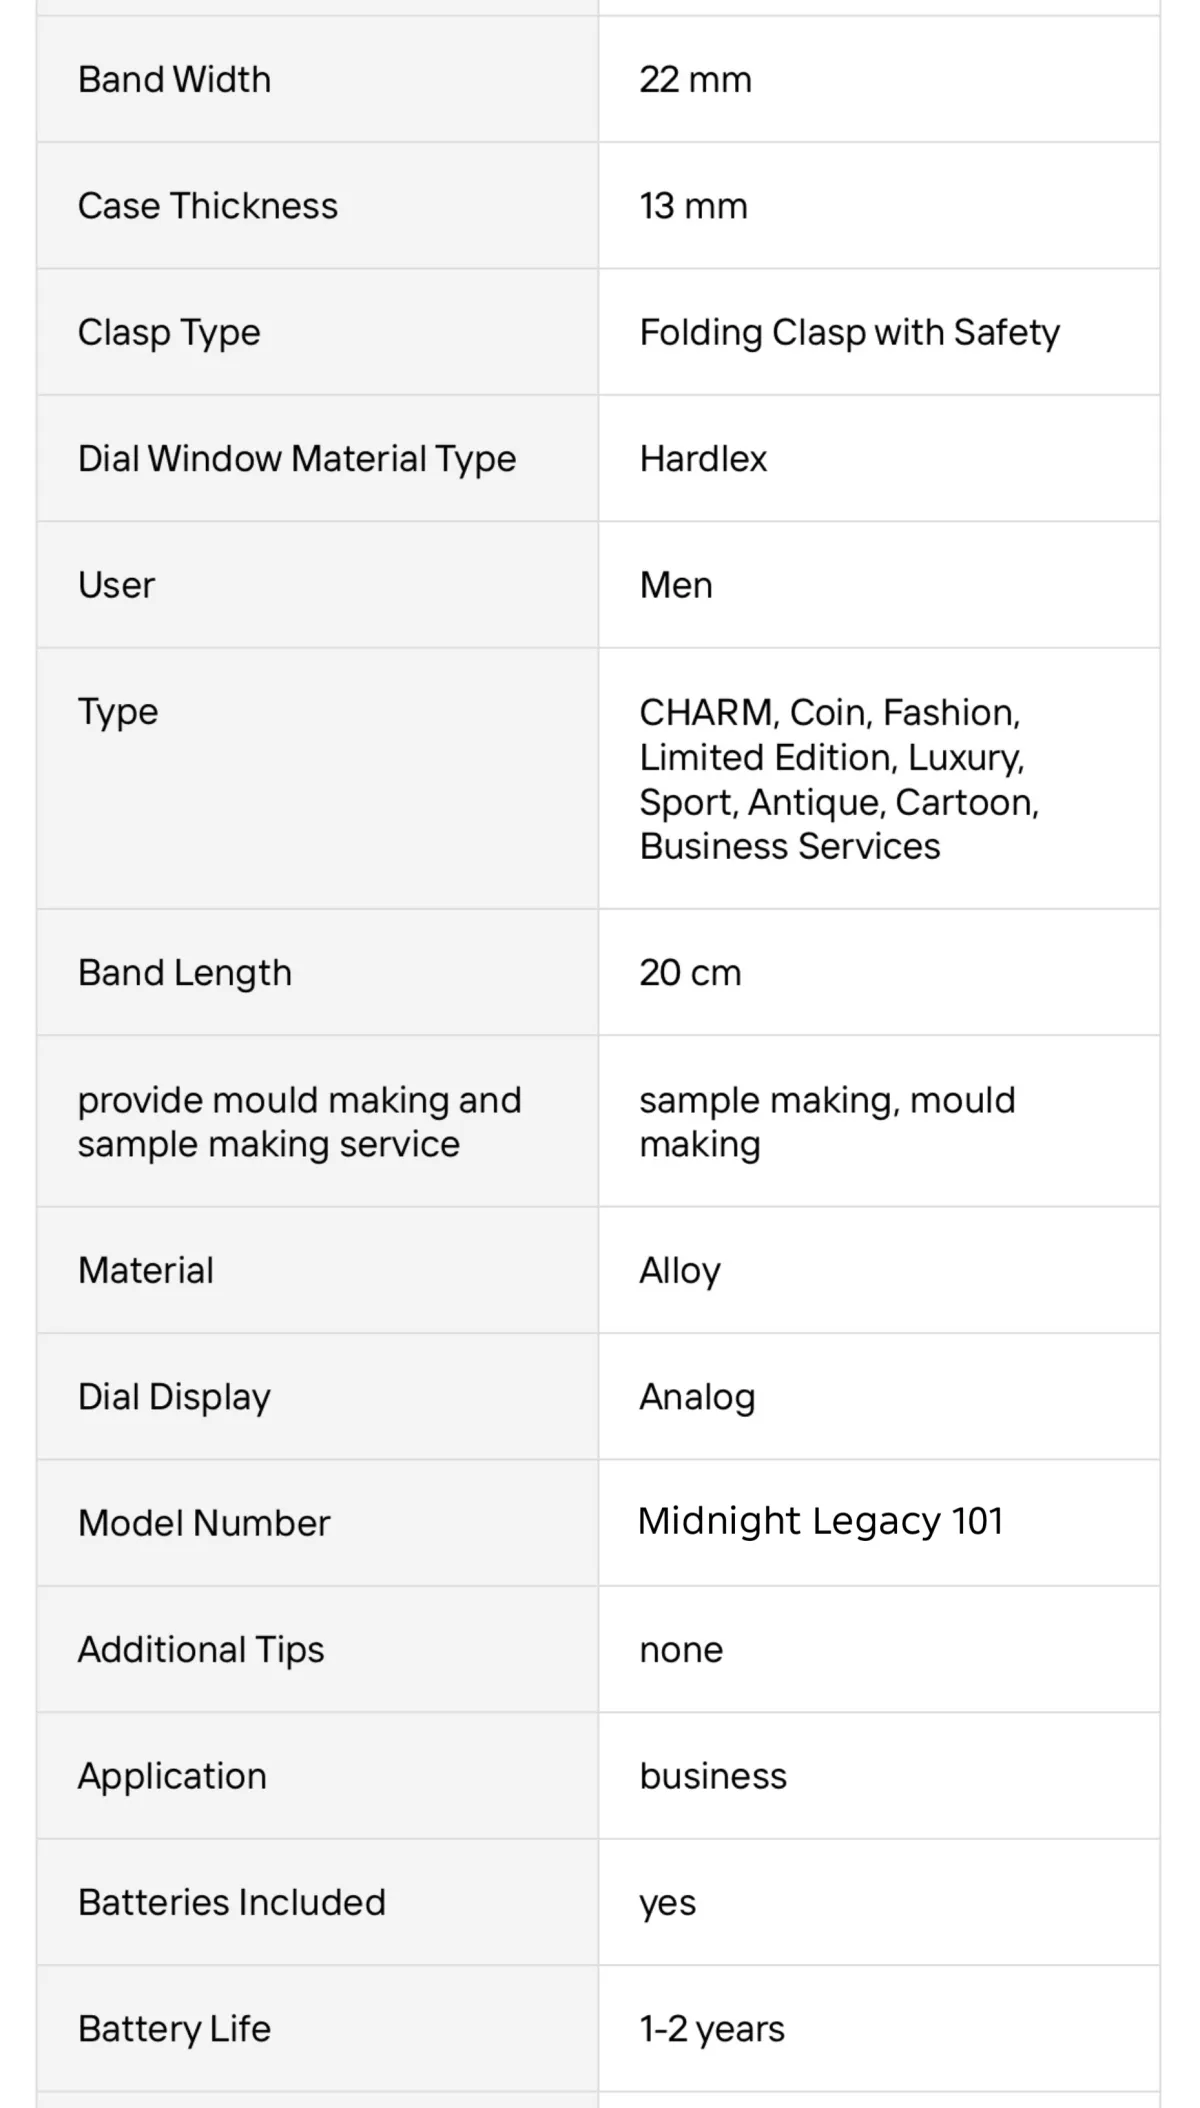
Task: Select the Analog dial display value
Action: (x=697, y=1398)
